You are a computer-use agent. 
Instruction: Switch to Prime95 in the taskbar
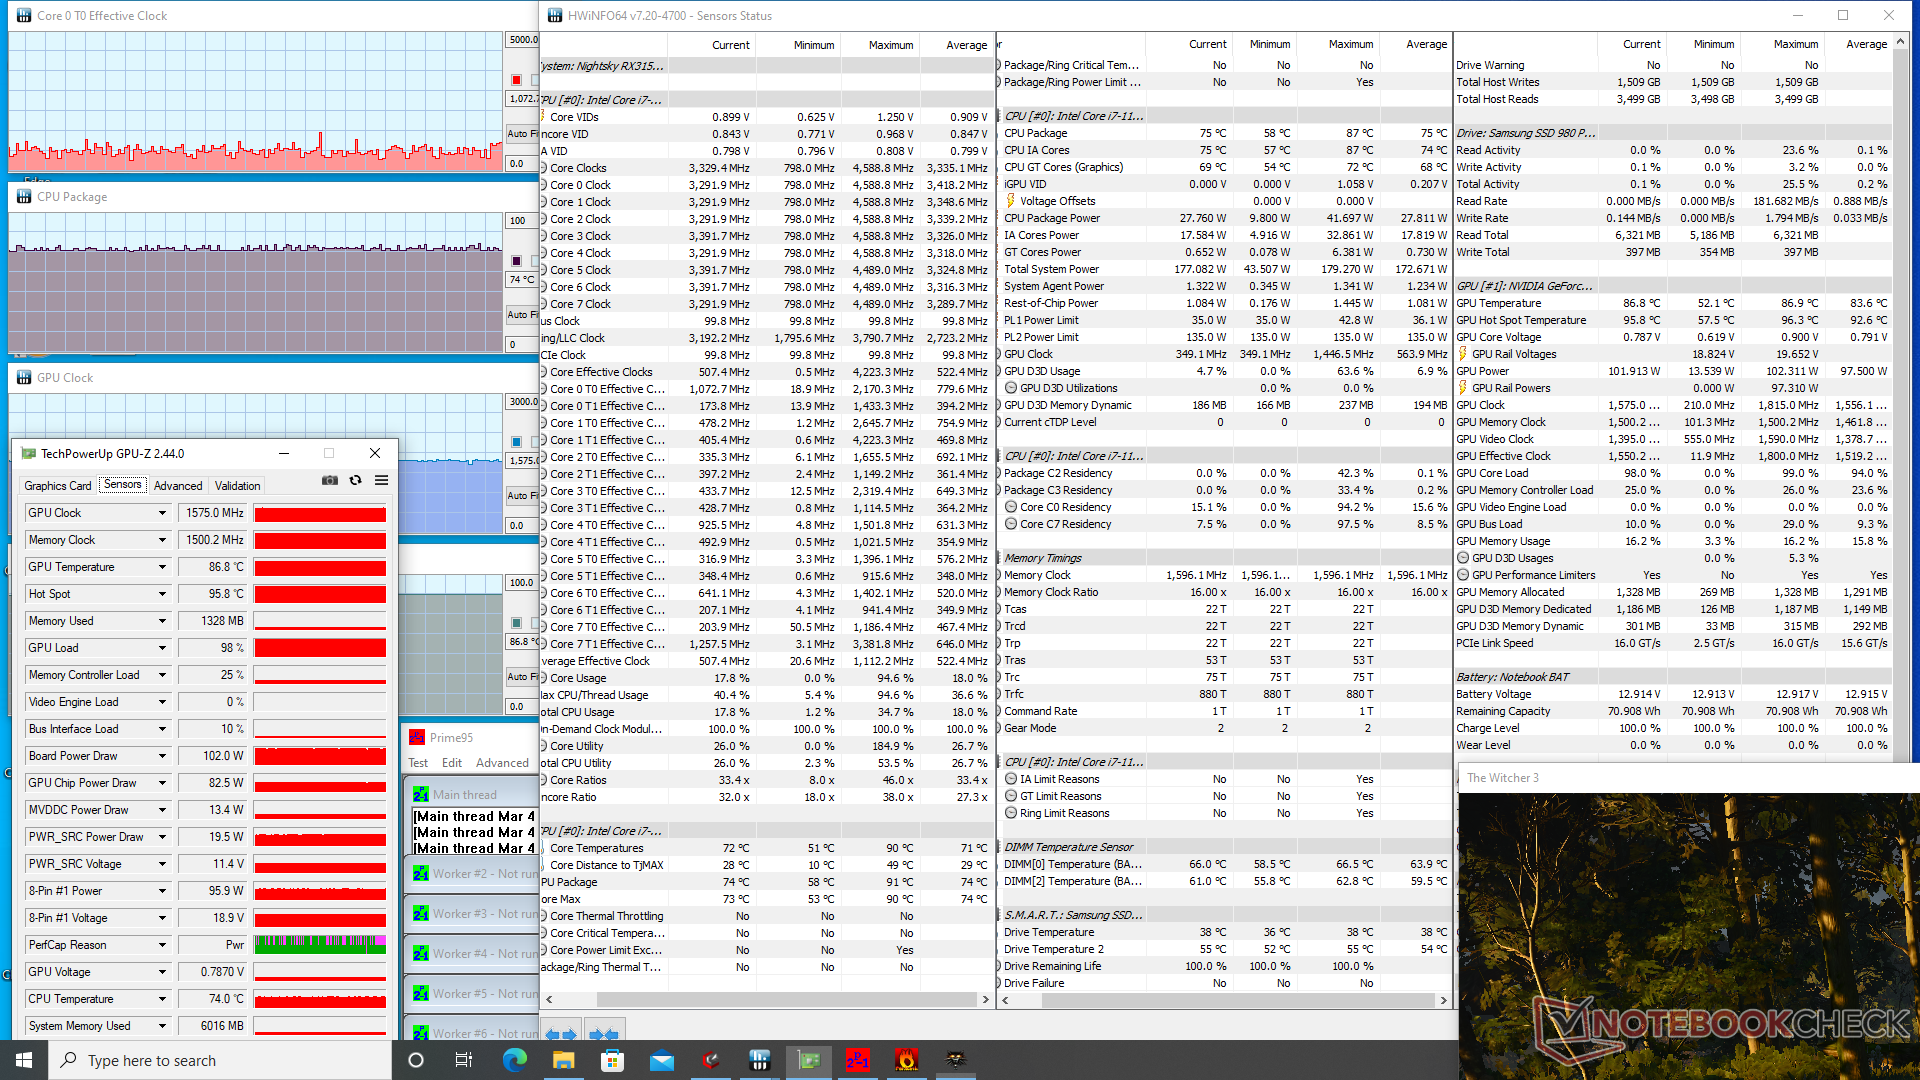857,1060
